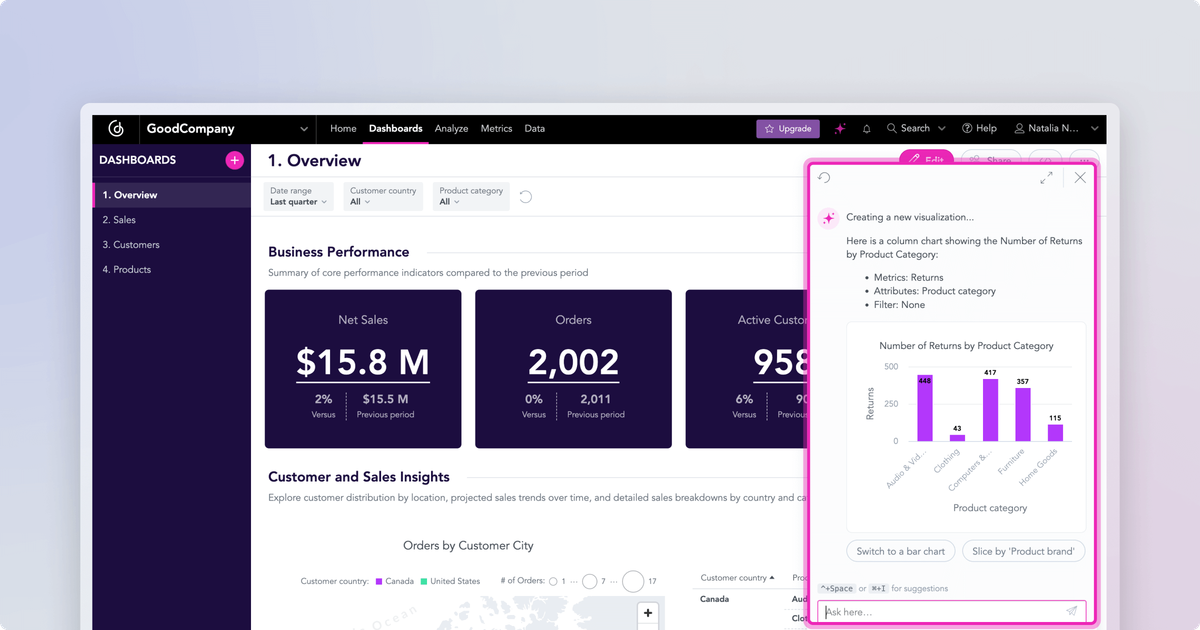Screen dimensions: 1200x630
Task: Open the Date range 'Last quarter' dropdown
Action: (298, 196)
